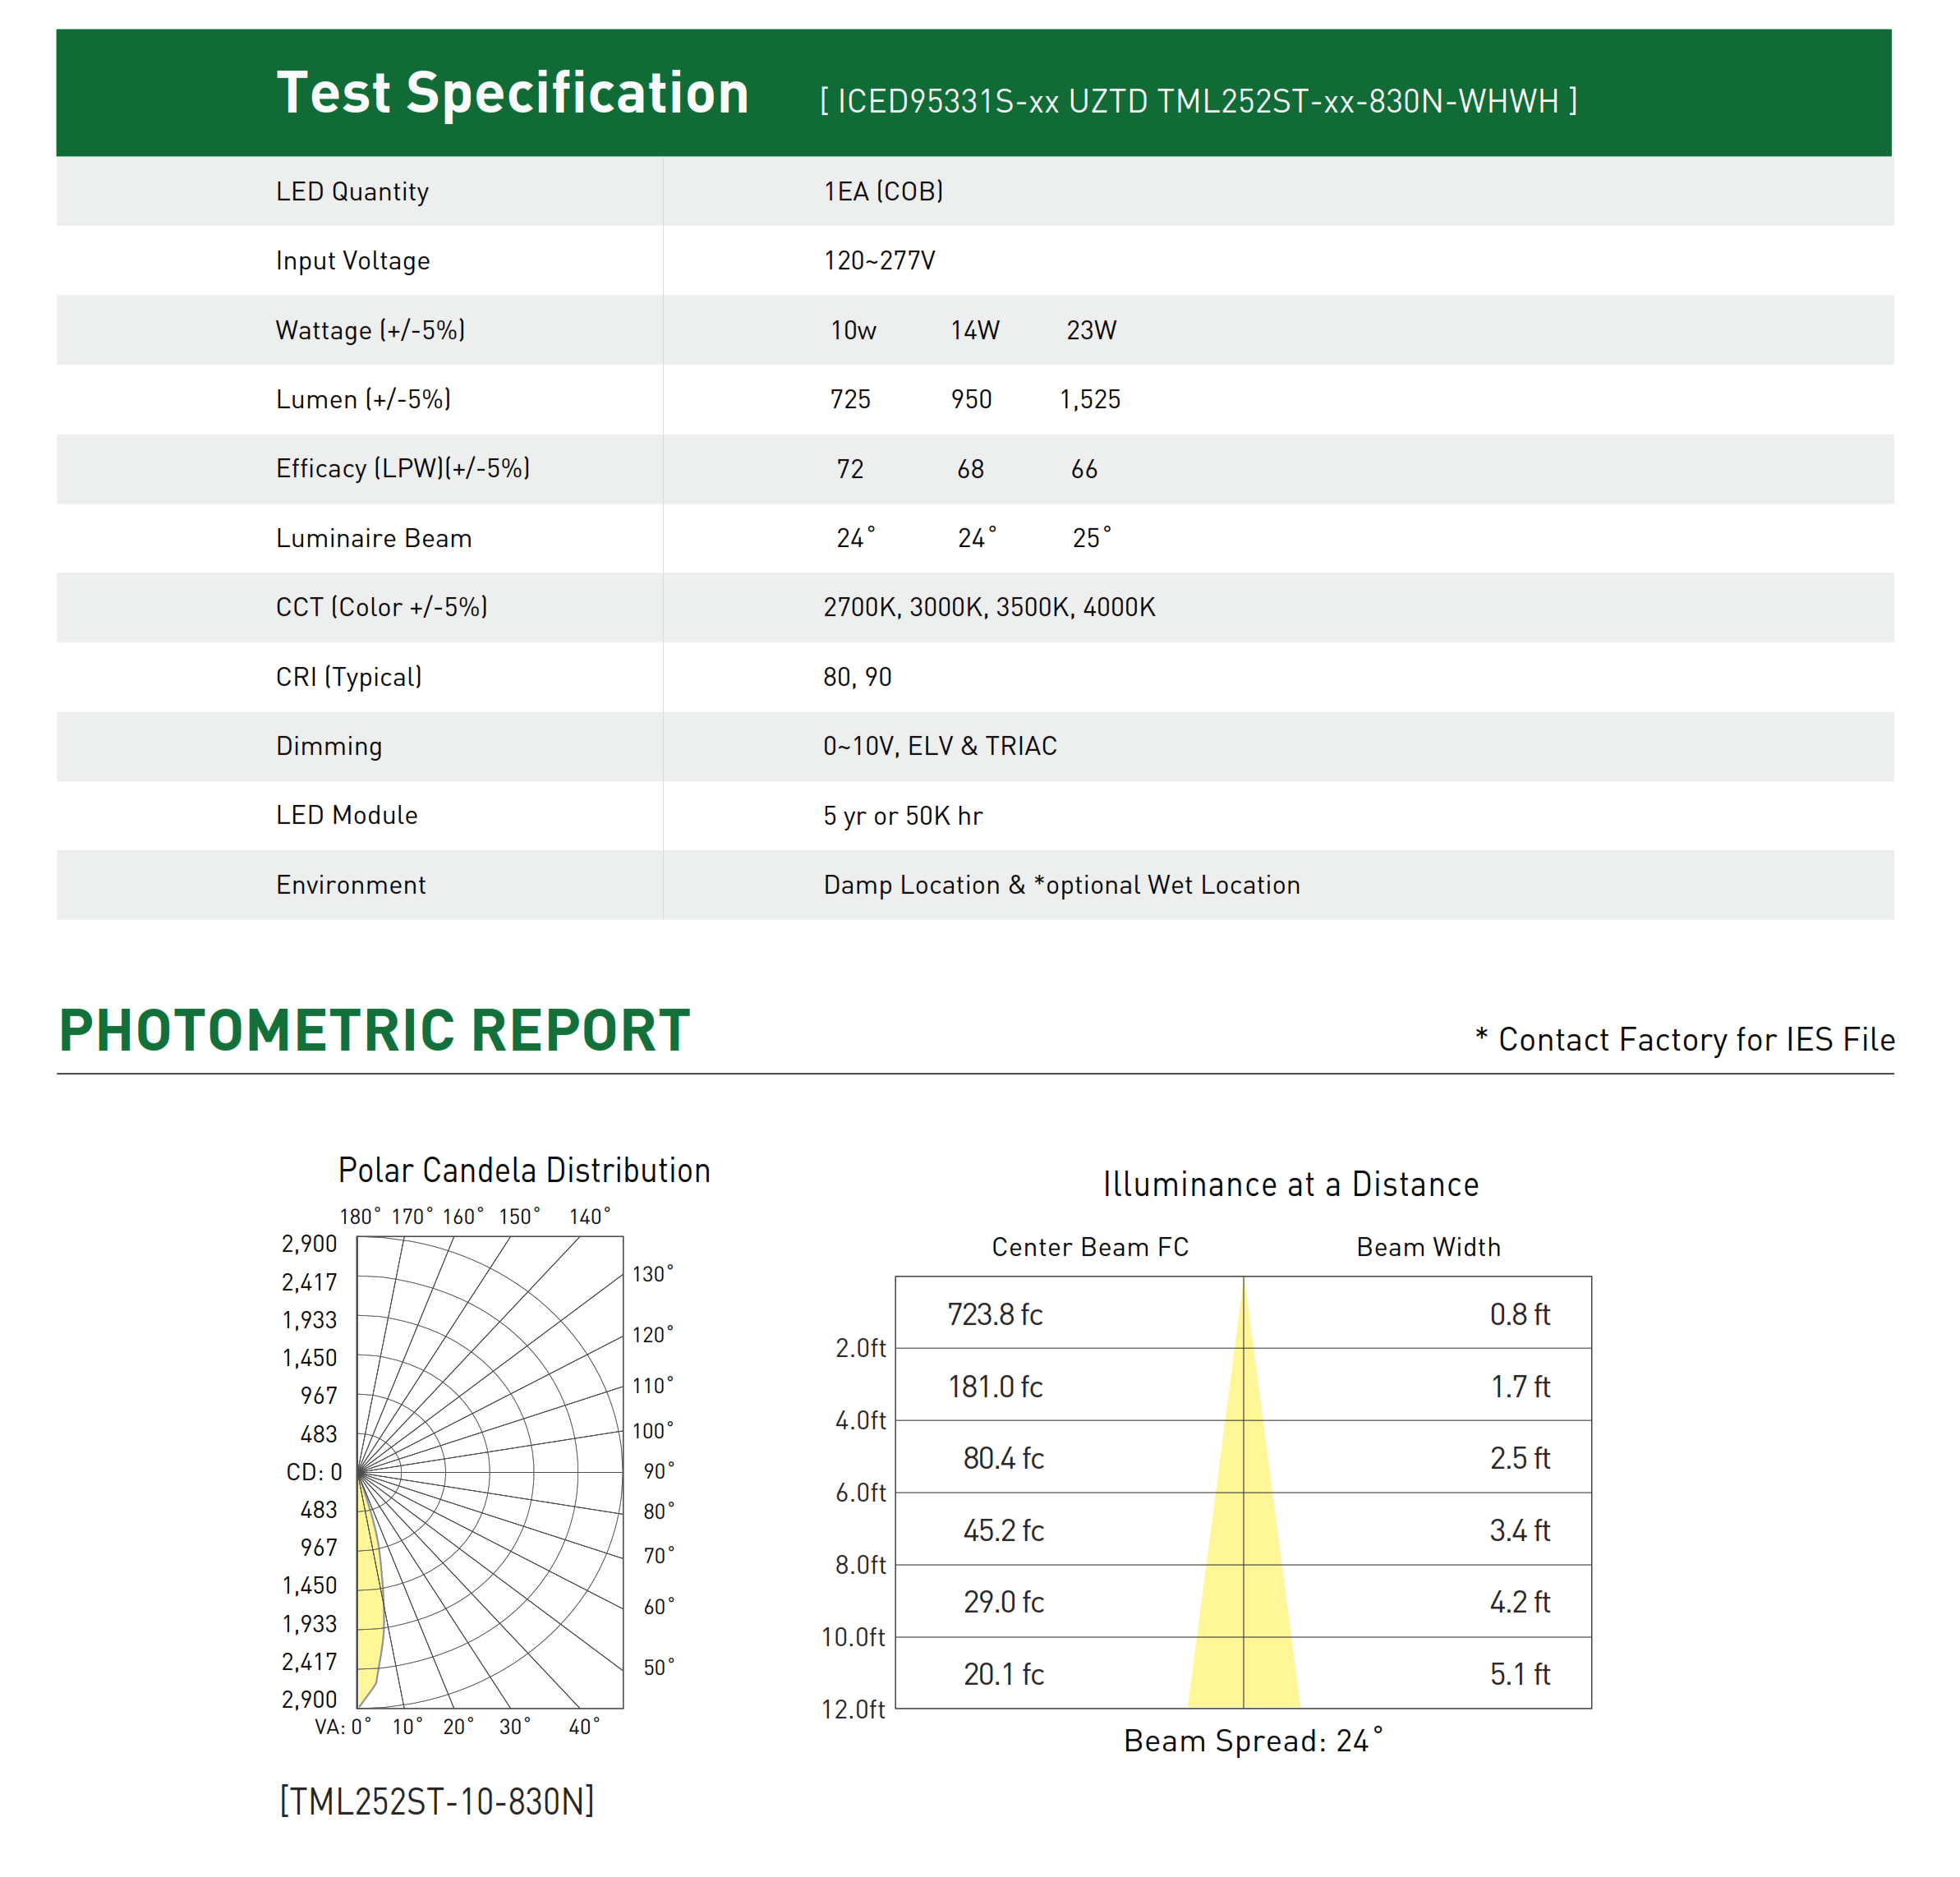Click the Polar Candela Distribution title
This screenshot has height=1877, width=1960.
524,1170
